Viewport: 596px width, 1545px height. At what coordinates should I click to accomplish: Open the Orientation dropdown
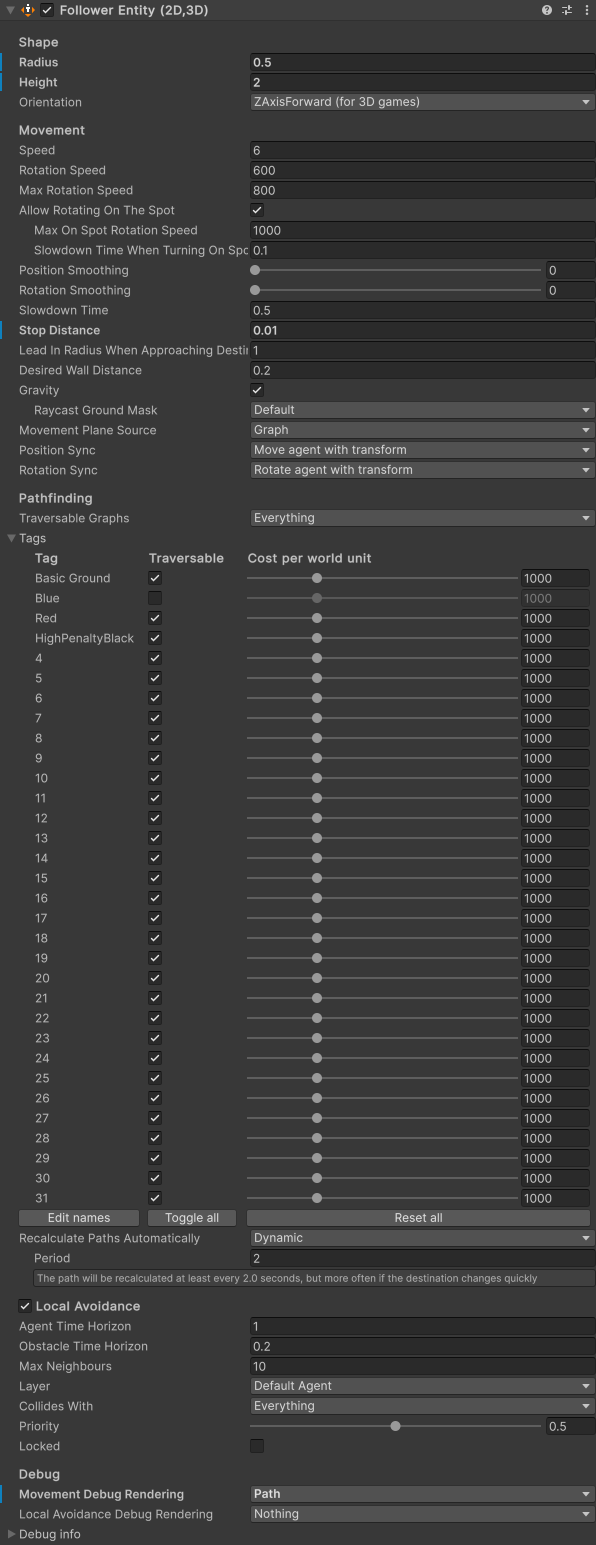tap(422, 102)
